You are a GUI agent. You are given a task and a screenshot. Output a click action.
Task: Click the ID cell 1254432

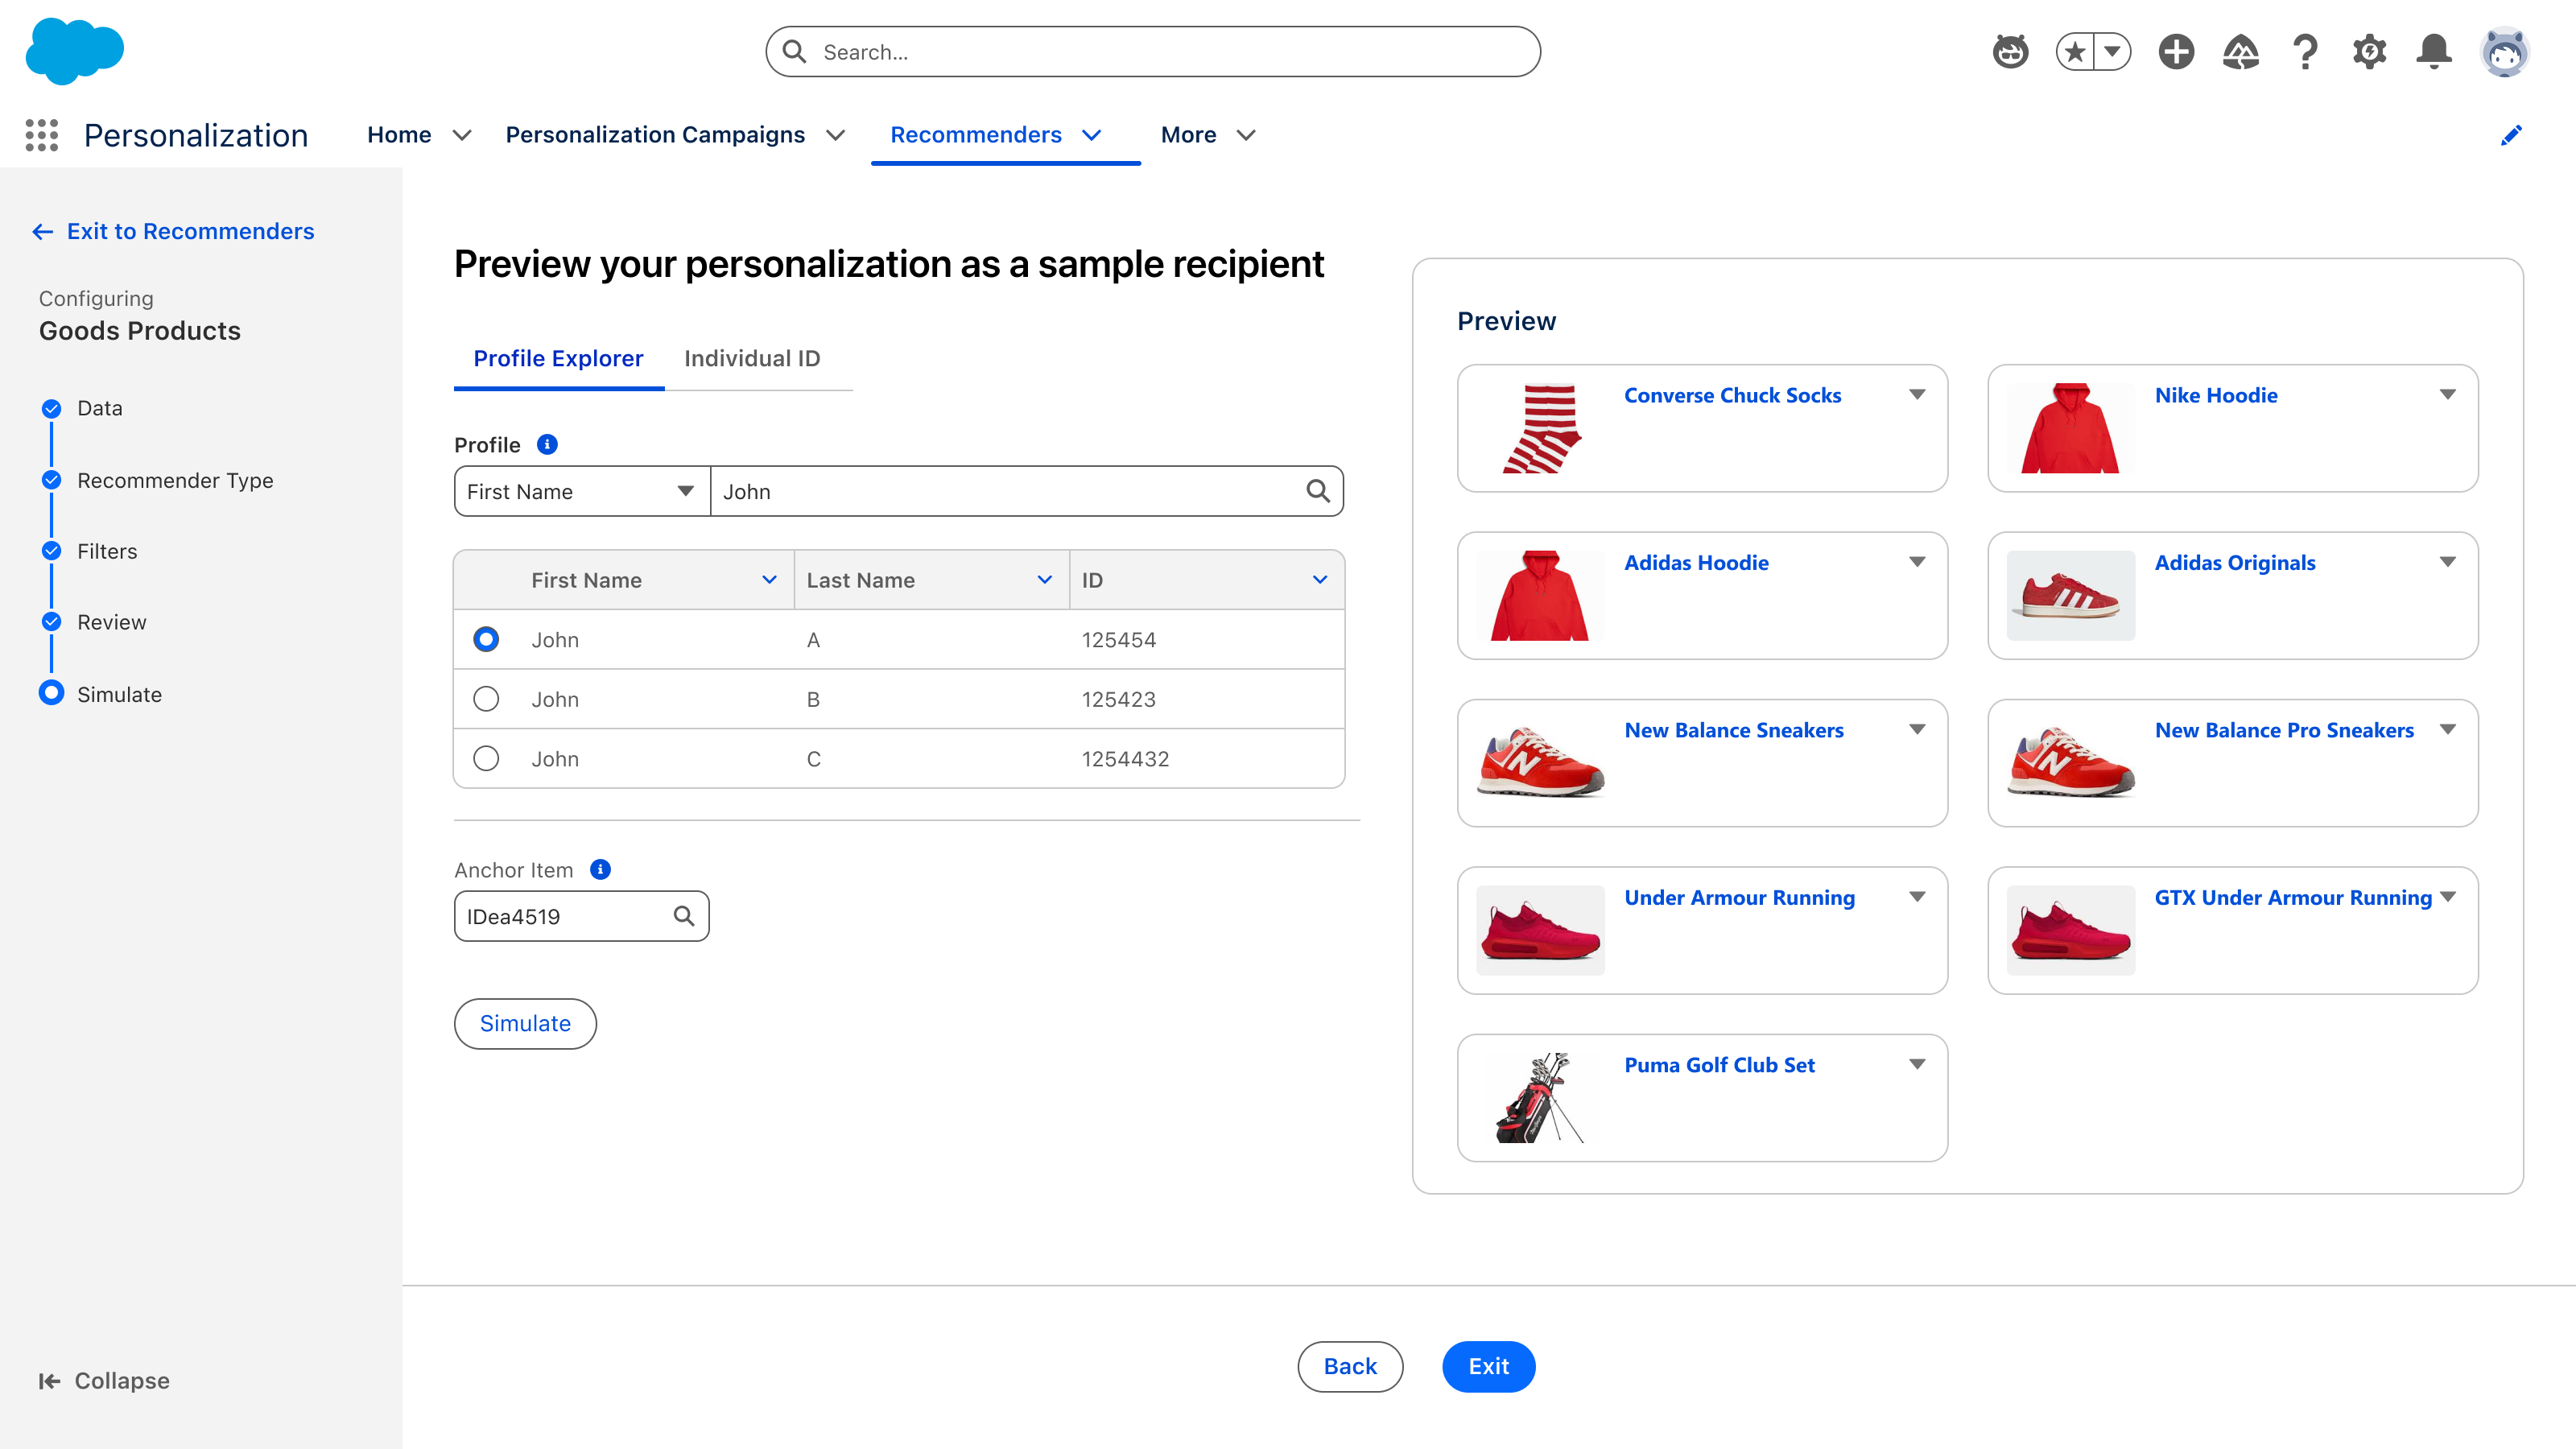1125,758
